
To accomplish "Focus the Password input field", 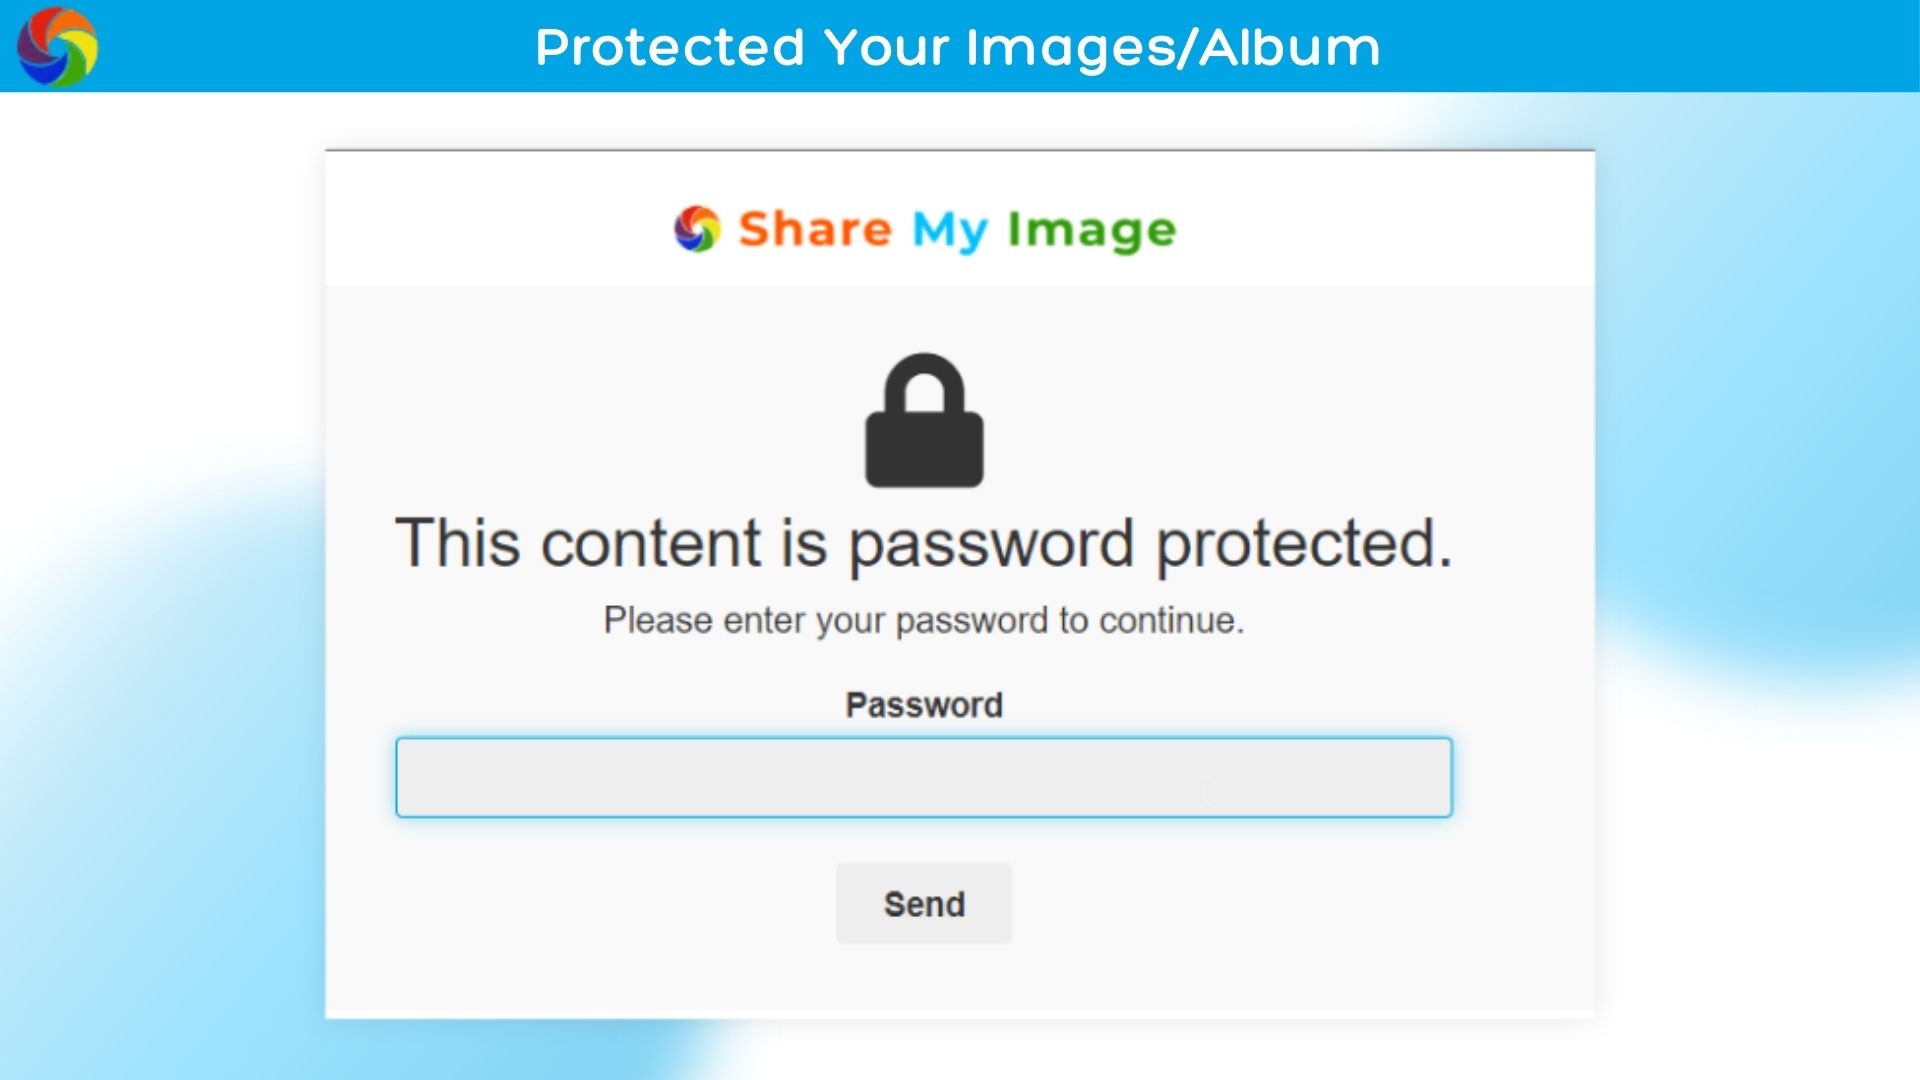I will click(x=924, y=778).
